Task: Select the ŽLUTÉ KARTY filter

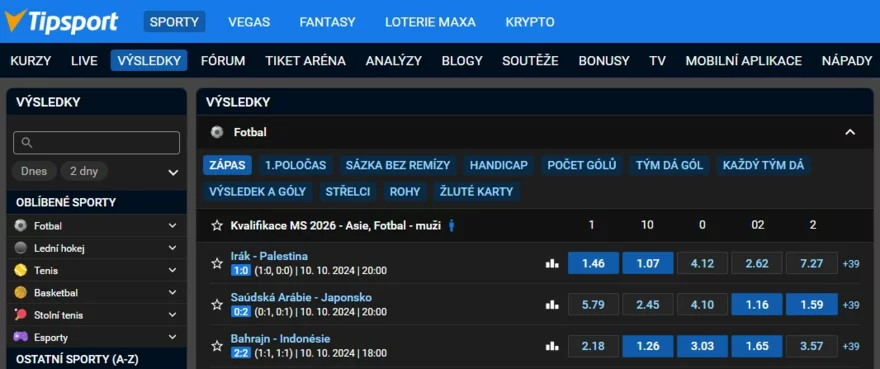Action: (476, 192)
